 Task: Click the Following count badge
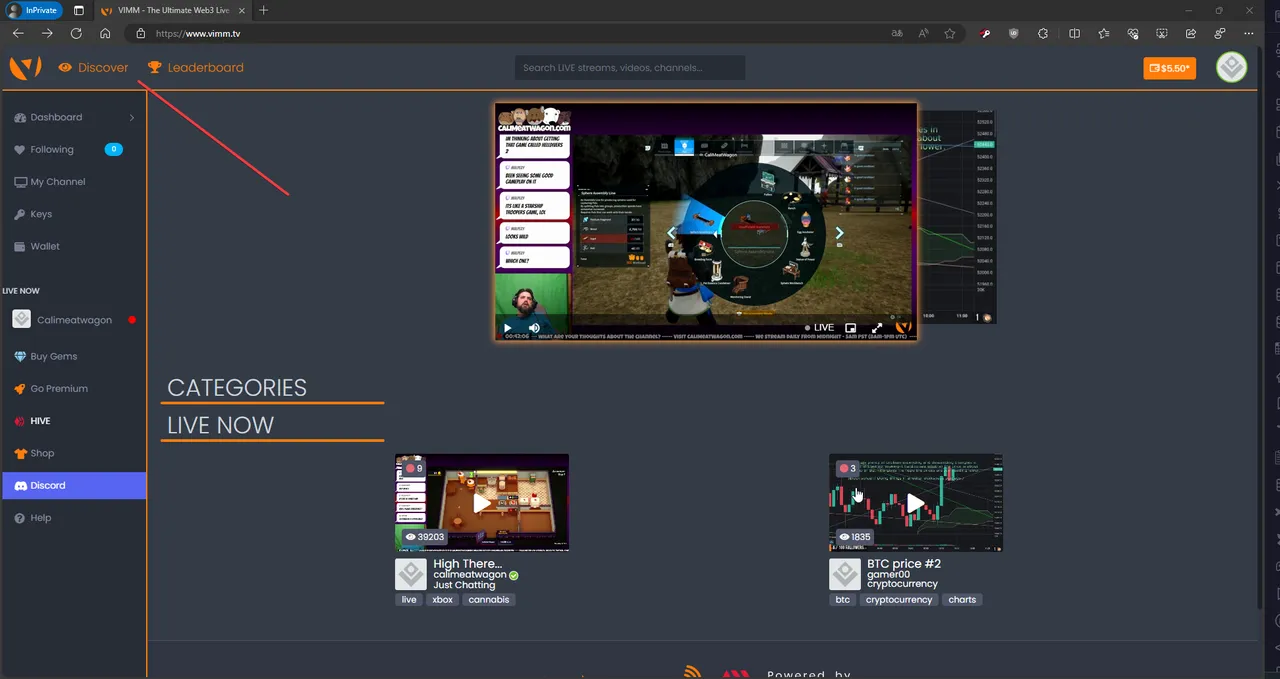pyautogui.click(x=114, y=149)
